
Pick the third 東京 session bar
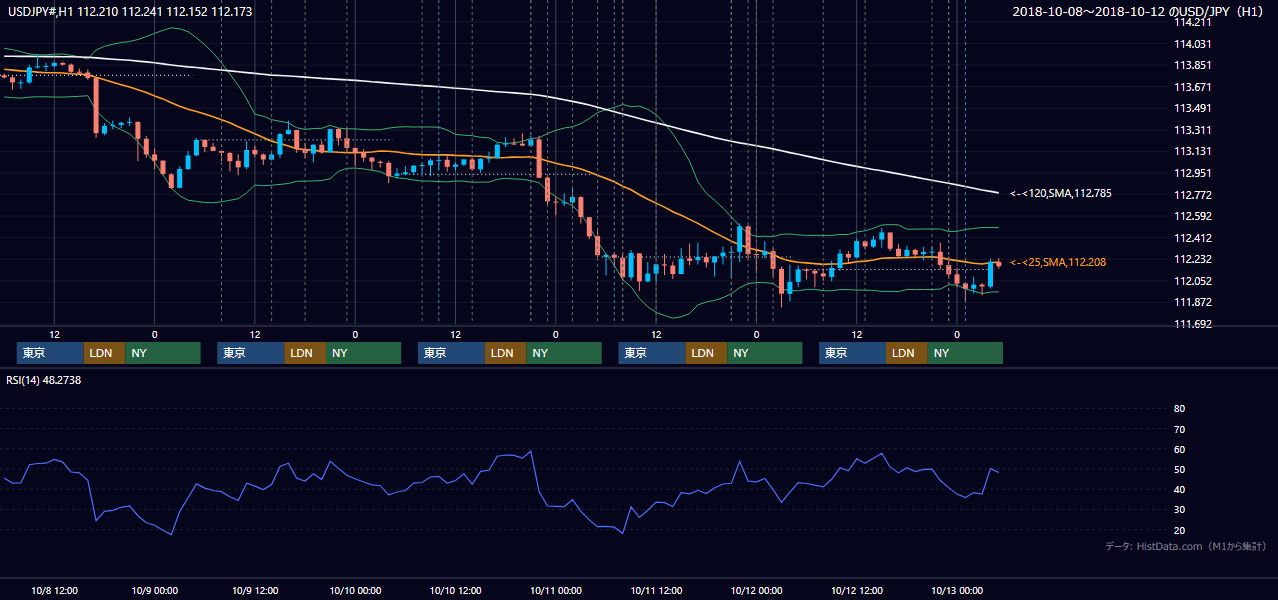(x=451, y=353)
